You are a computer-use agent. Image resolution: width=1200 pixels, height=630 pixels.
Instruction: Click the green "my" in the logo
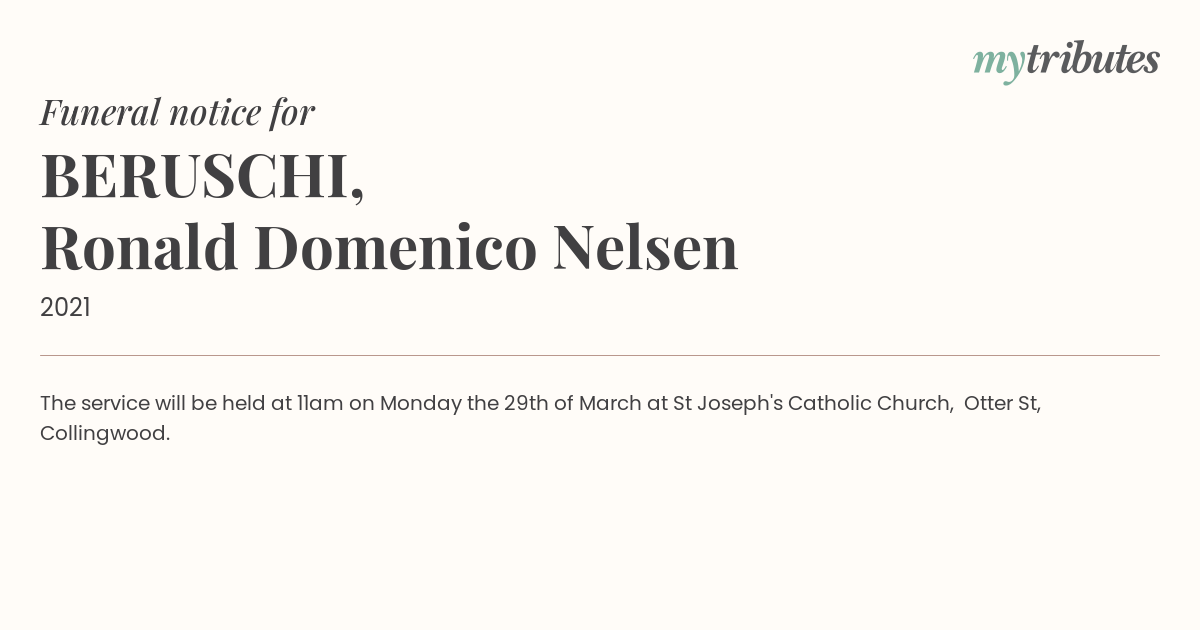(999, 63)
